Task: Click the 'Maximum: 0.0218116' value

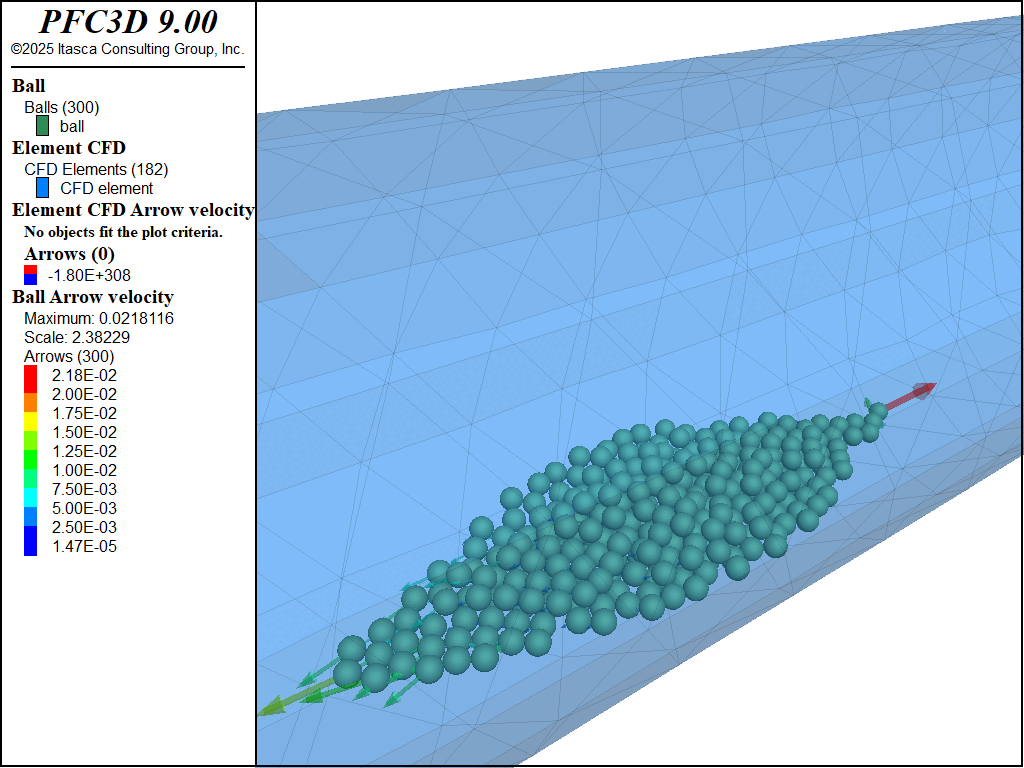Action: [99, 319]
